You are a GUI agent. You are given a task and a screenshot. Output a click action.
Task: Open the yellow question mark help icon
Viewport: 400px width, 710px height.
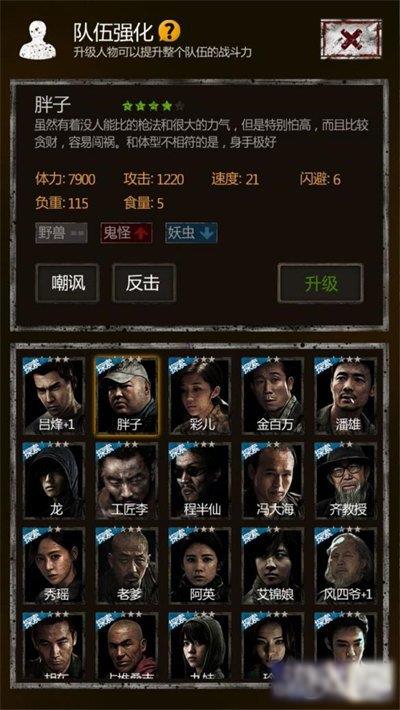tap(169, 32)
